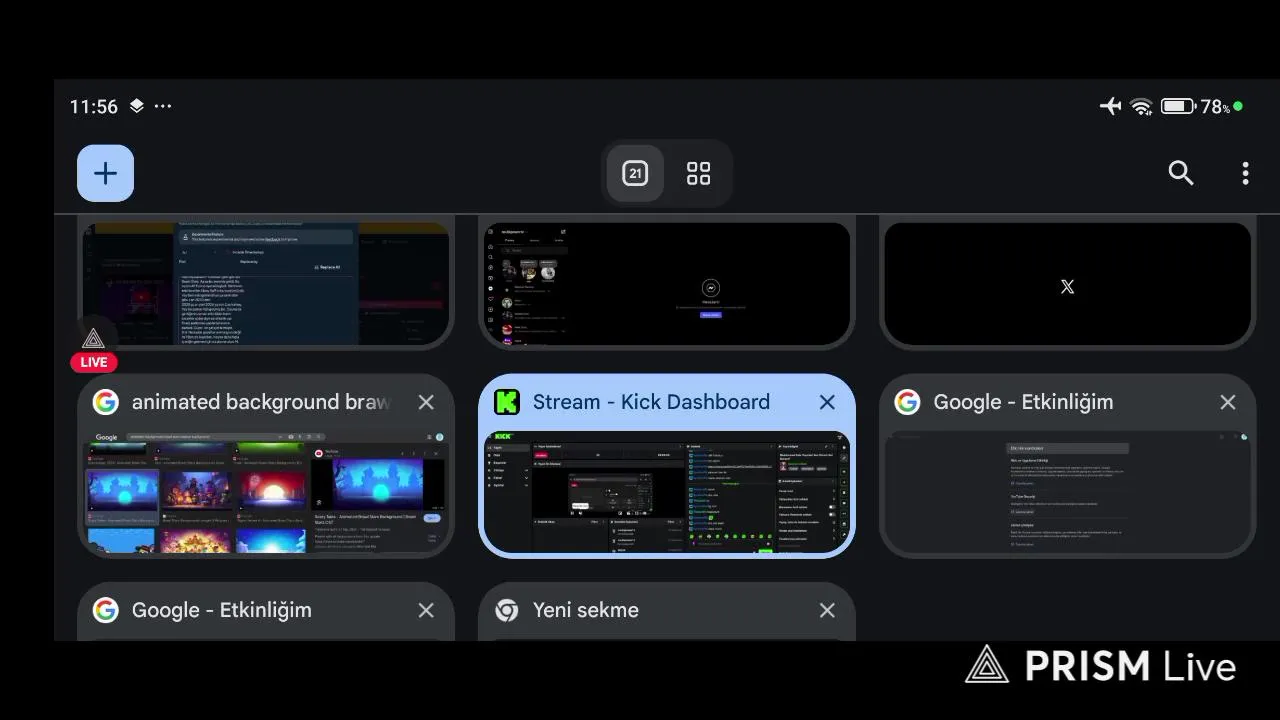Select the 21 open tabs view
Viewport: 1280px width, 720px height.
coord(635,173)
